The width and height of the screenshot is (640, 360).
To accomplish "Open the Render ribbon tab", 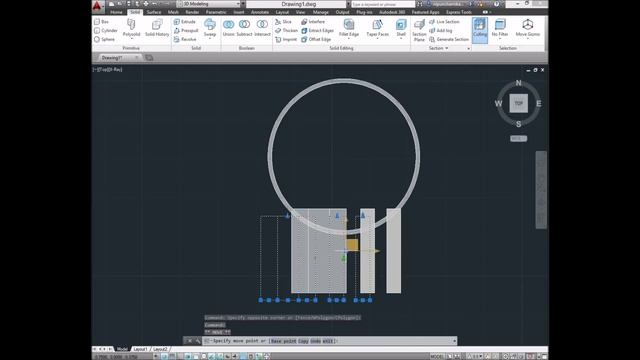I will (192, 12).
